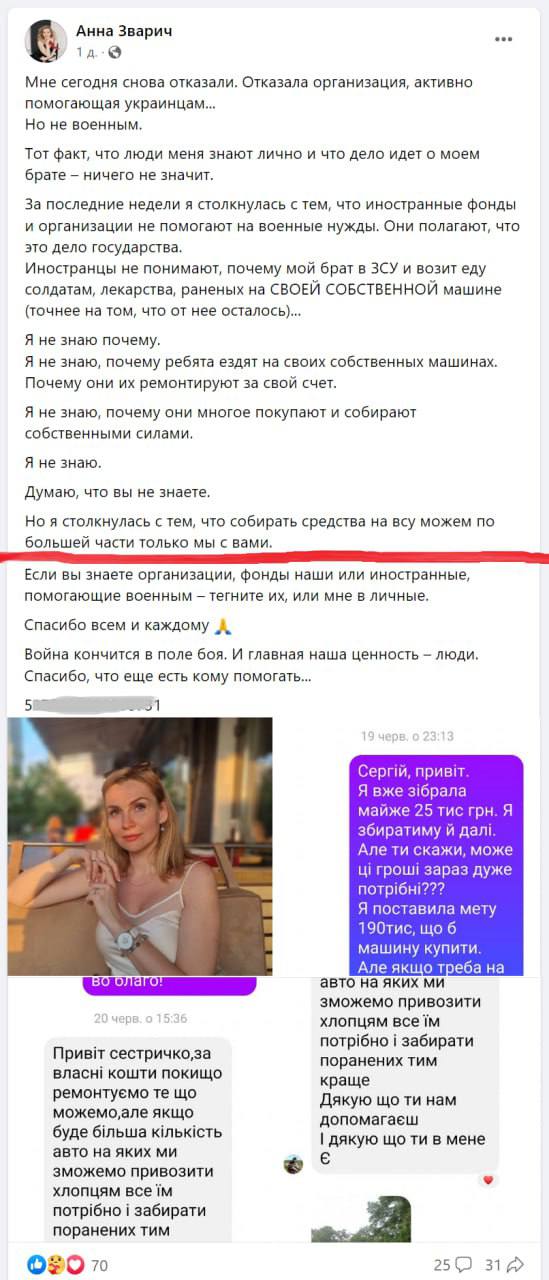The height and width of the screenshot is (1280, 549).
Task: Open chat screenshot starting 'Привіт сестричко'
Action: coord(140,1109)
